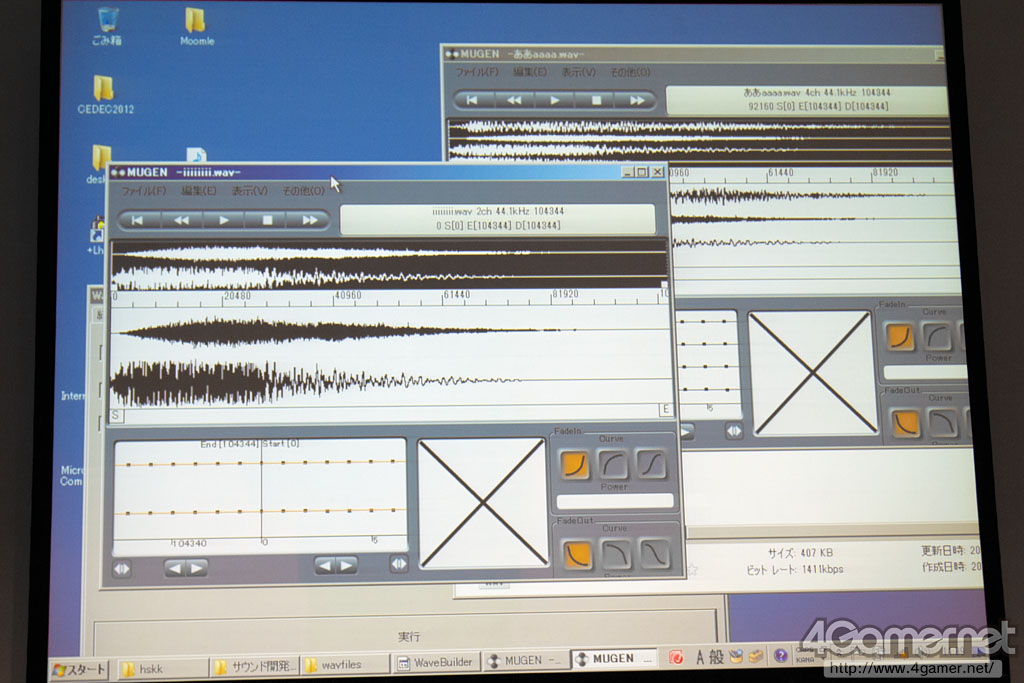Stop playback in the iiiiiiii.wav window
1024x683 pixels.
(267, 220)
